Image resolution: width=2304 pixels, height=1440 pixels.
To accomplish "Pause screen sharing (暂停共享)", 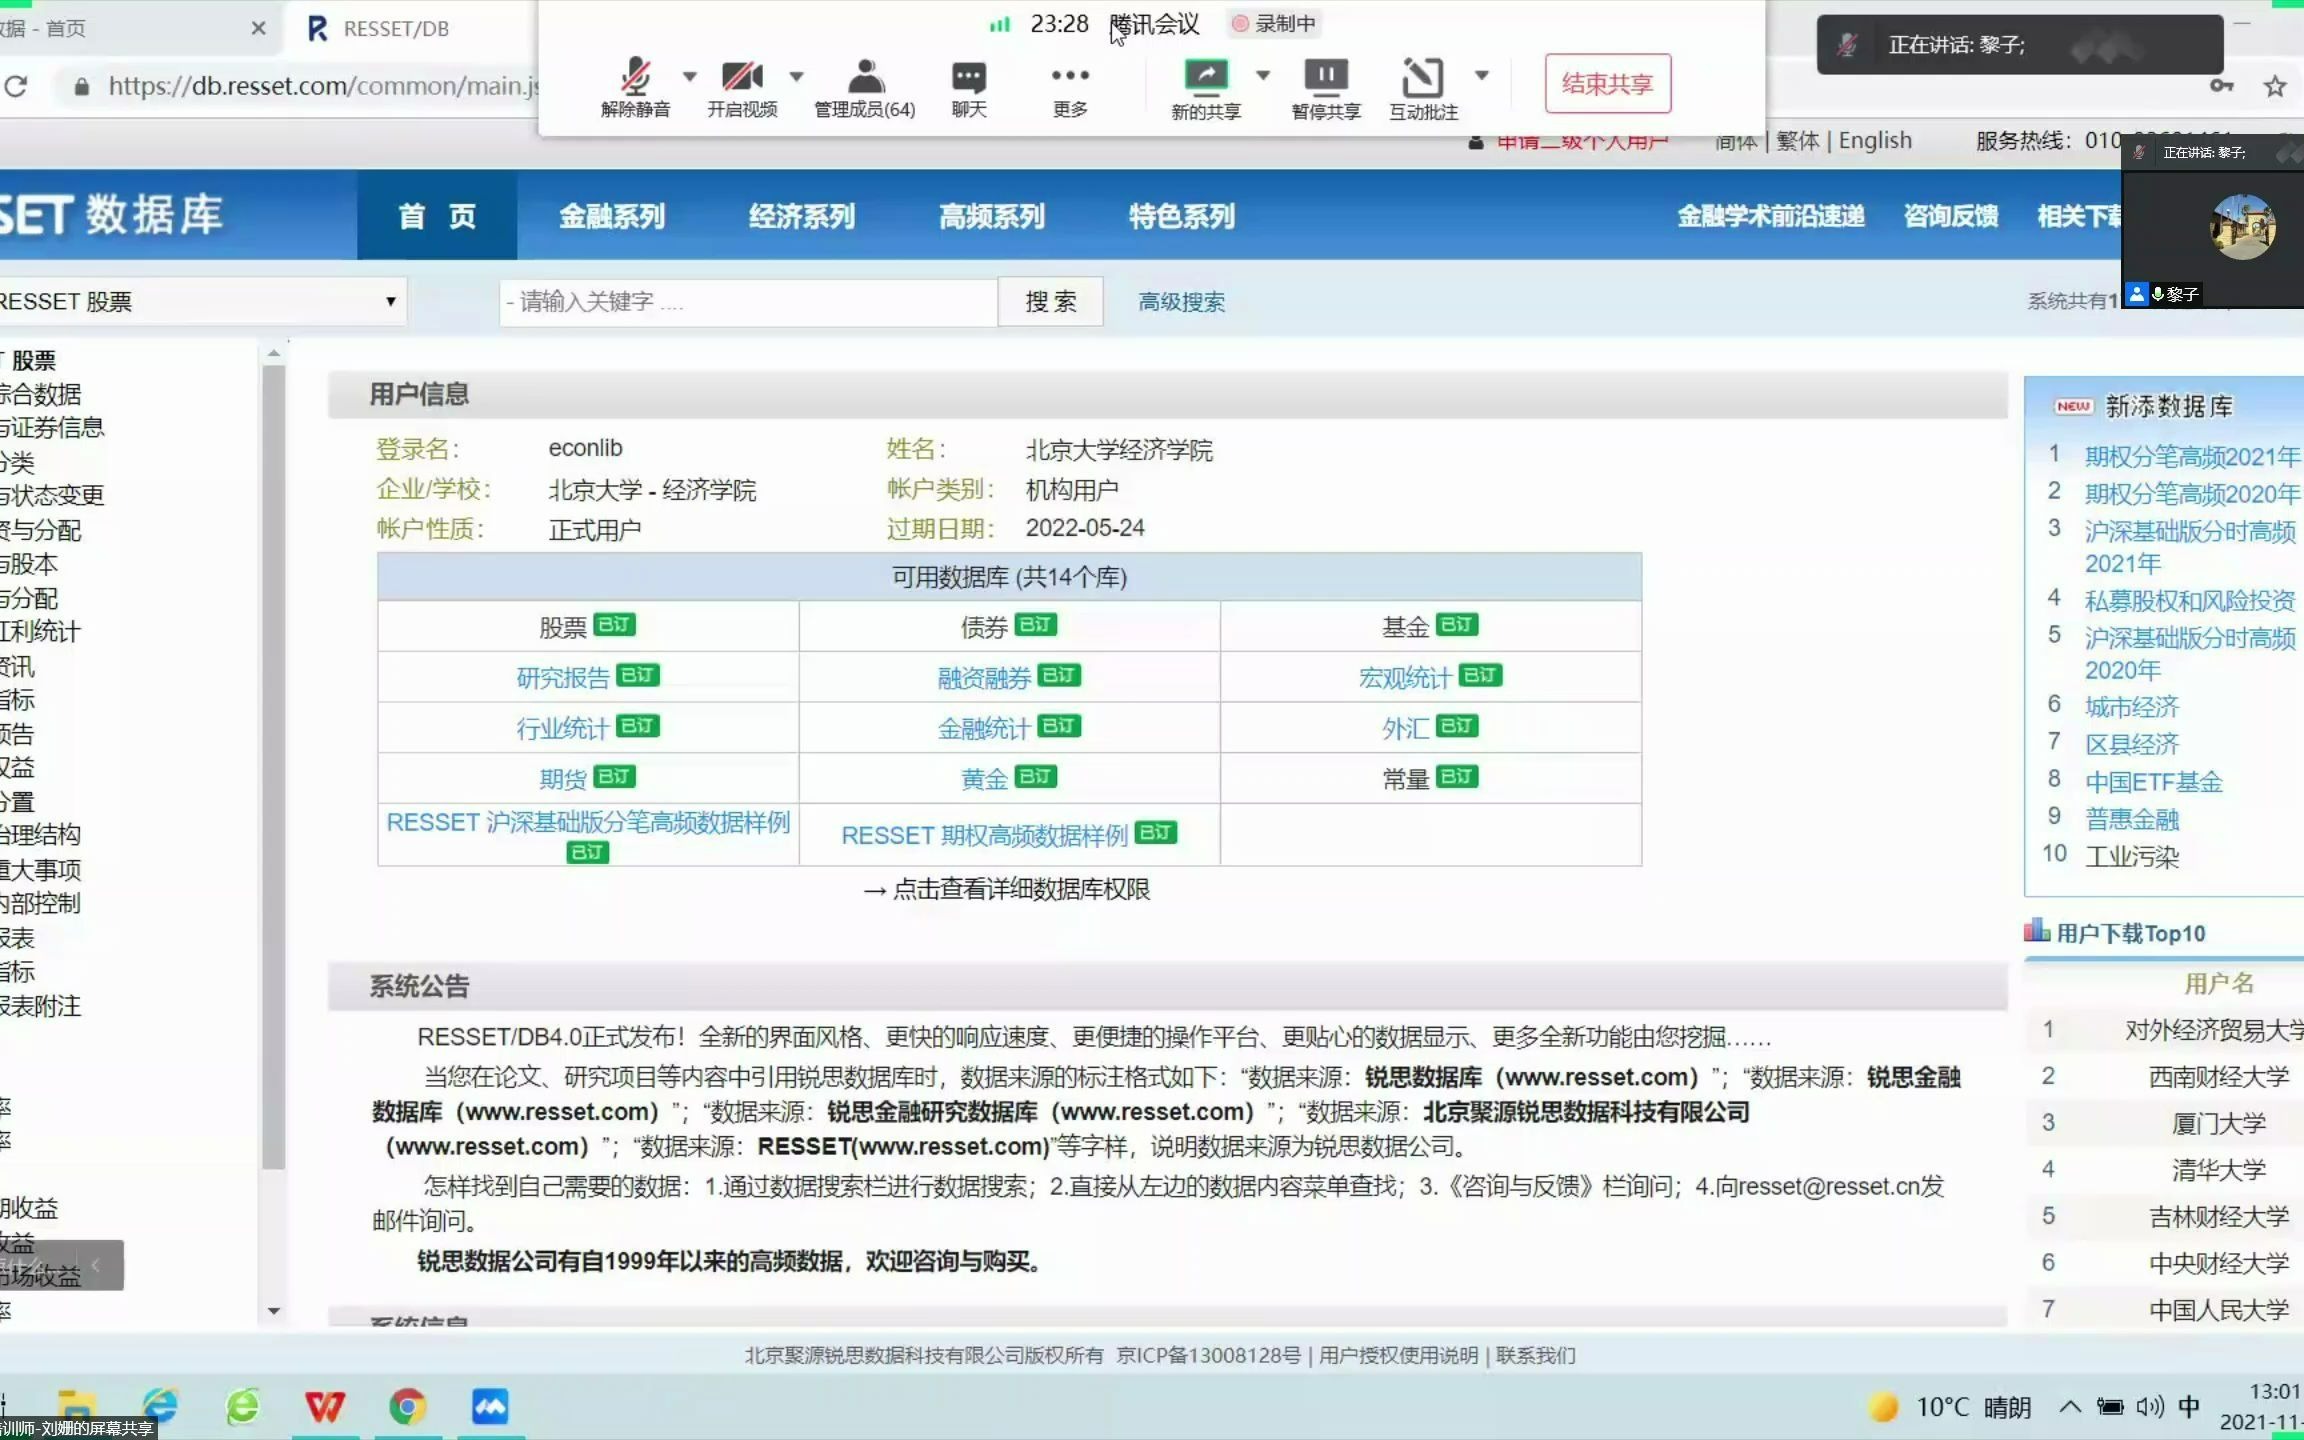I will coord(1325,87).
